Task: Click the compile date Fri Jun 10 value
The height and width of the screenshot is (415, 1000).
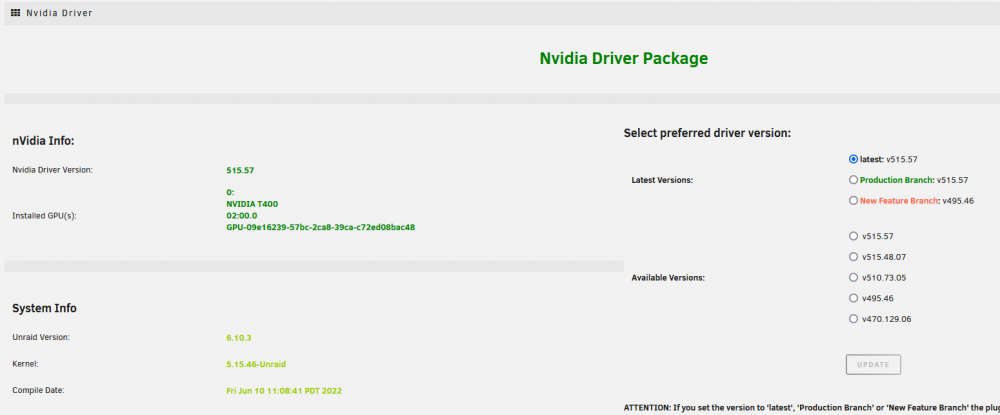Action: (284, 390)
